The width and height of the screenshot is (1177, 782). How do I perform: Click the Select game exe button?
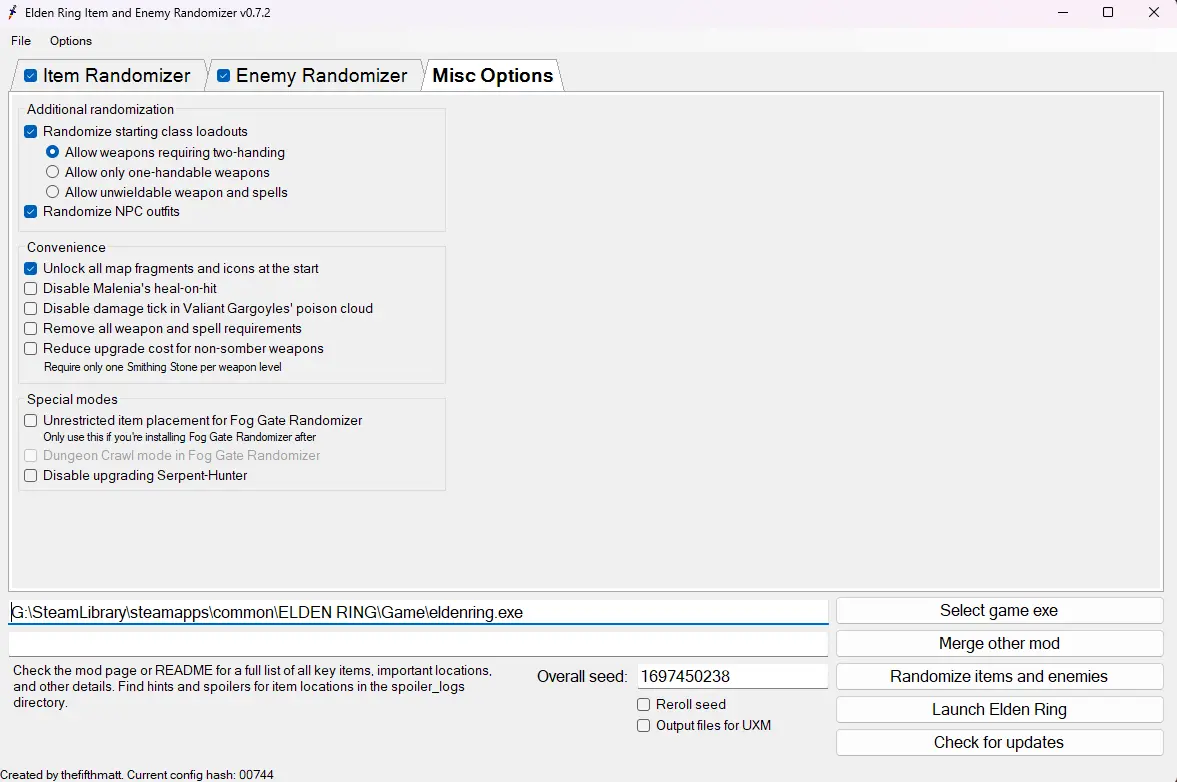coord(999,611)
